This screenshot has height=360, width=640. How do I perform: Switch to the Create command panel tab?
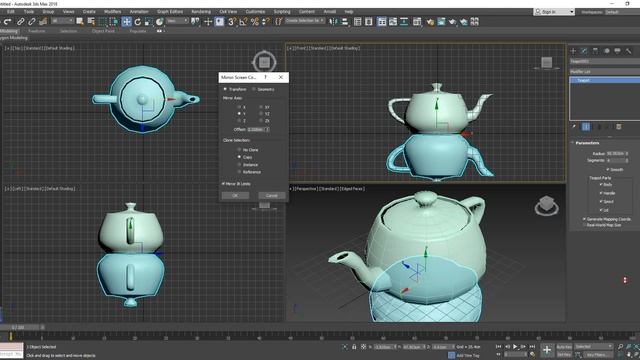tap(573, 51)
